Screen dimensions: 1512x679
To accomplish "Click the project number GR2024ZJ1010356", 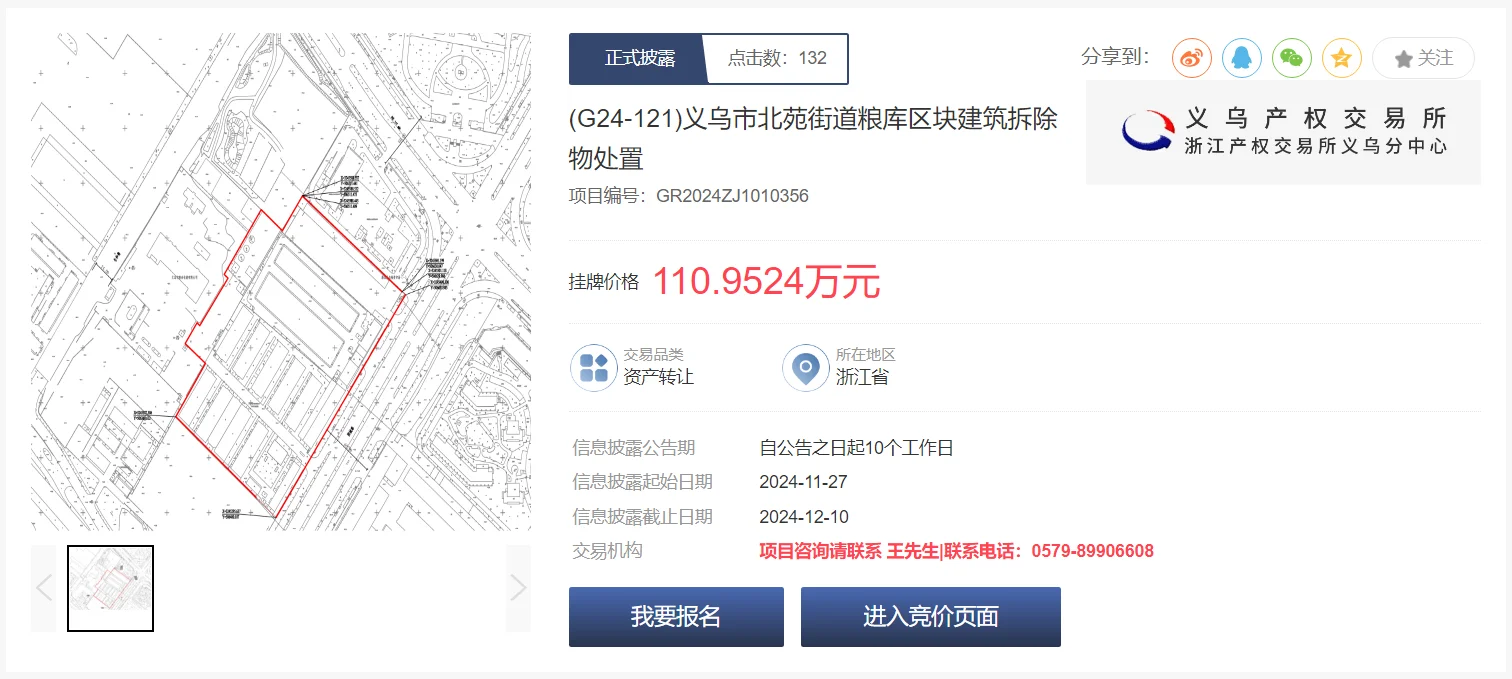I will 732,196.
